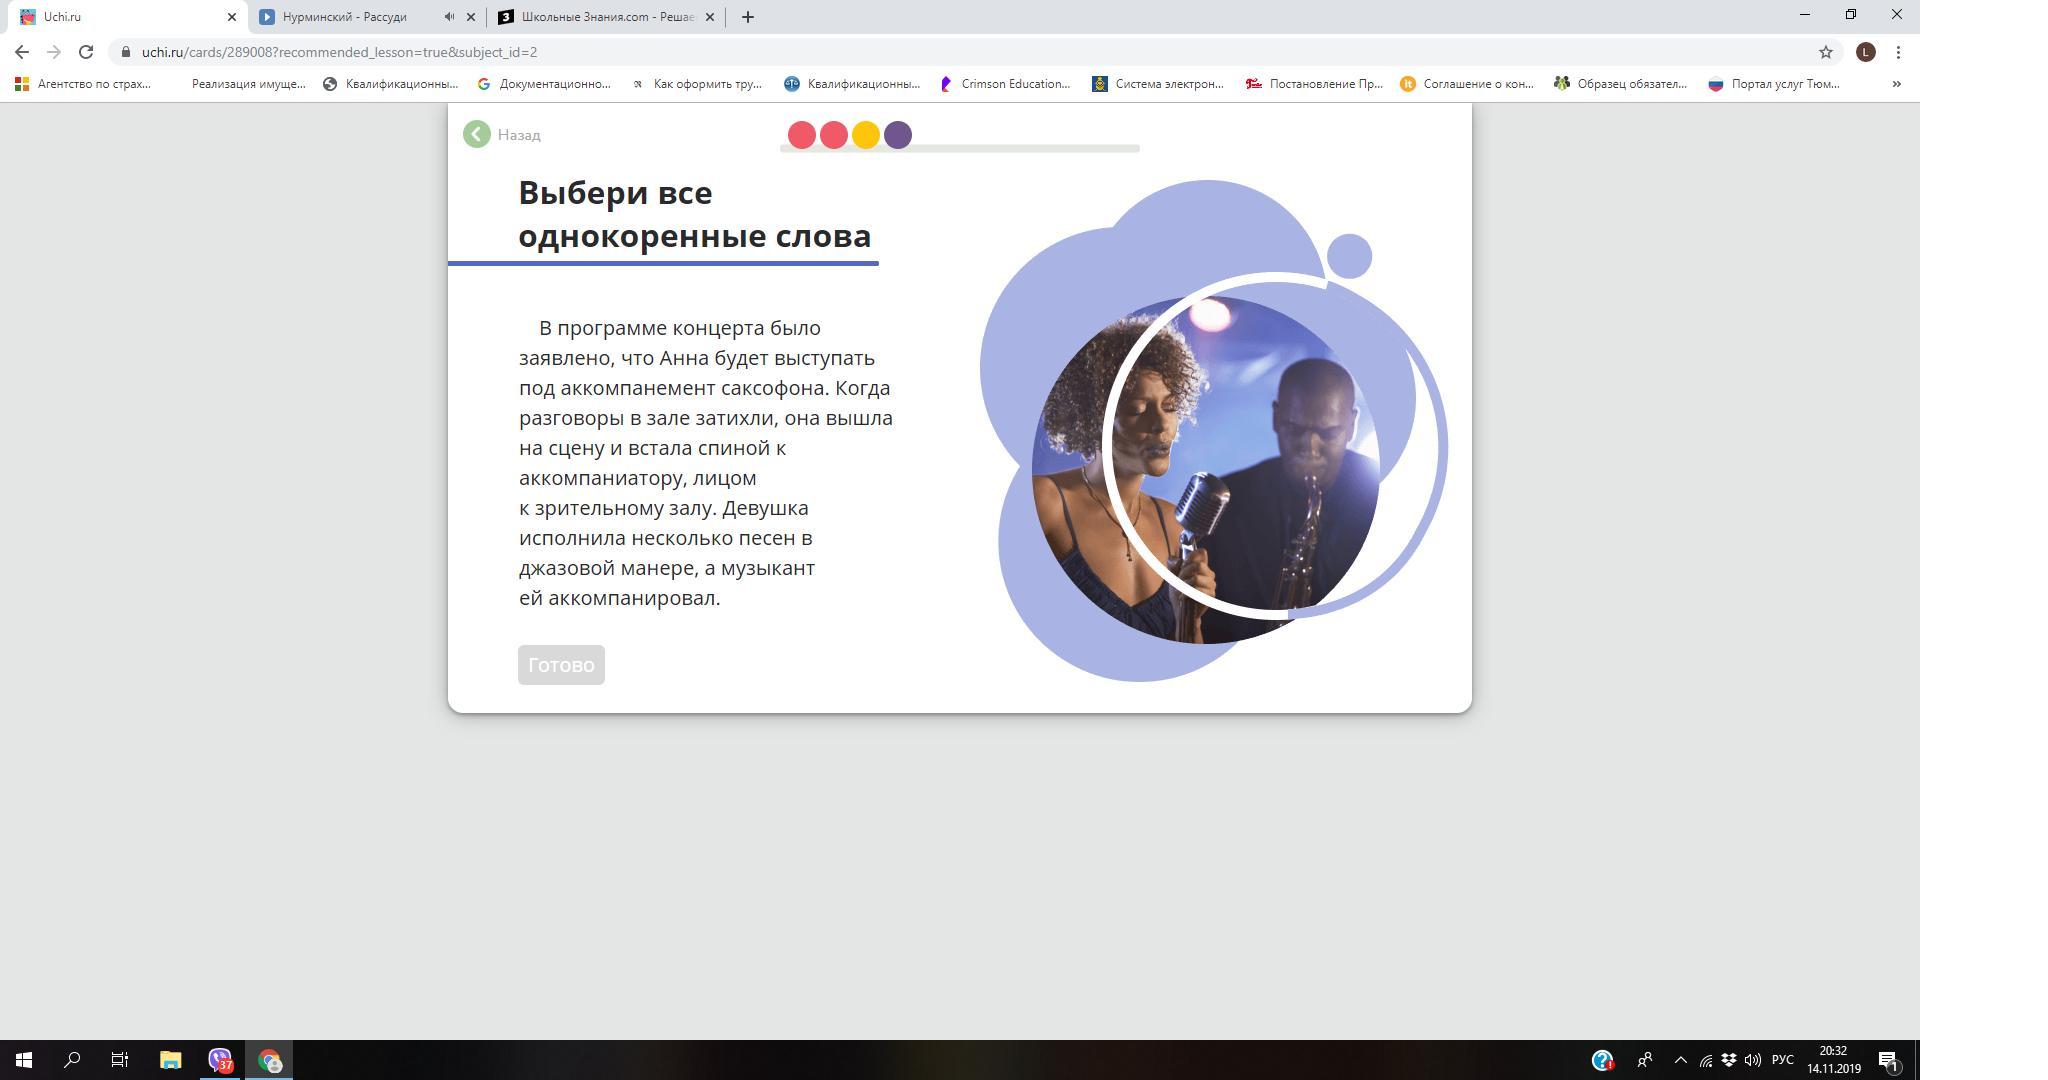2048x1080 pixels.
Task: Mute the Нурминский tab audio icon
Action: (449, 17)
